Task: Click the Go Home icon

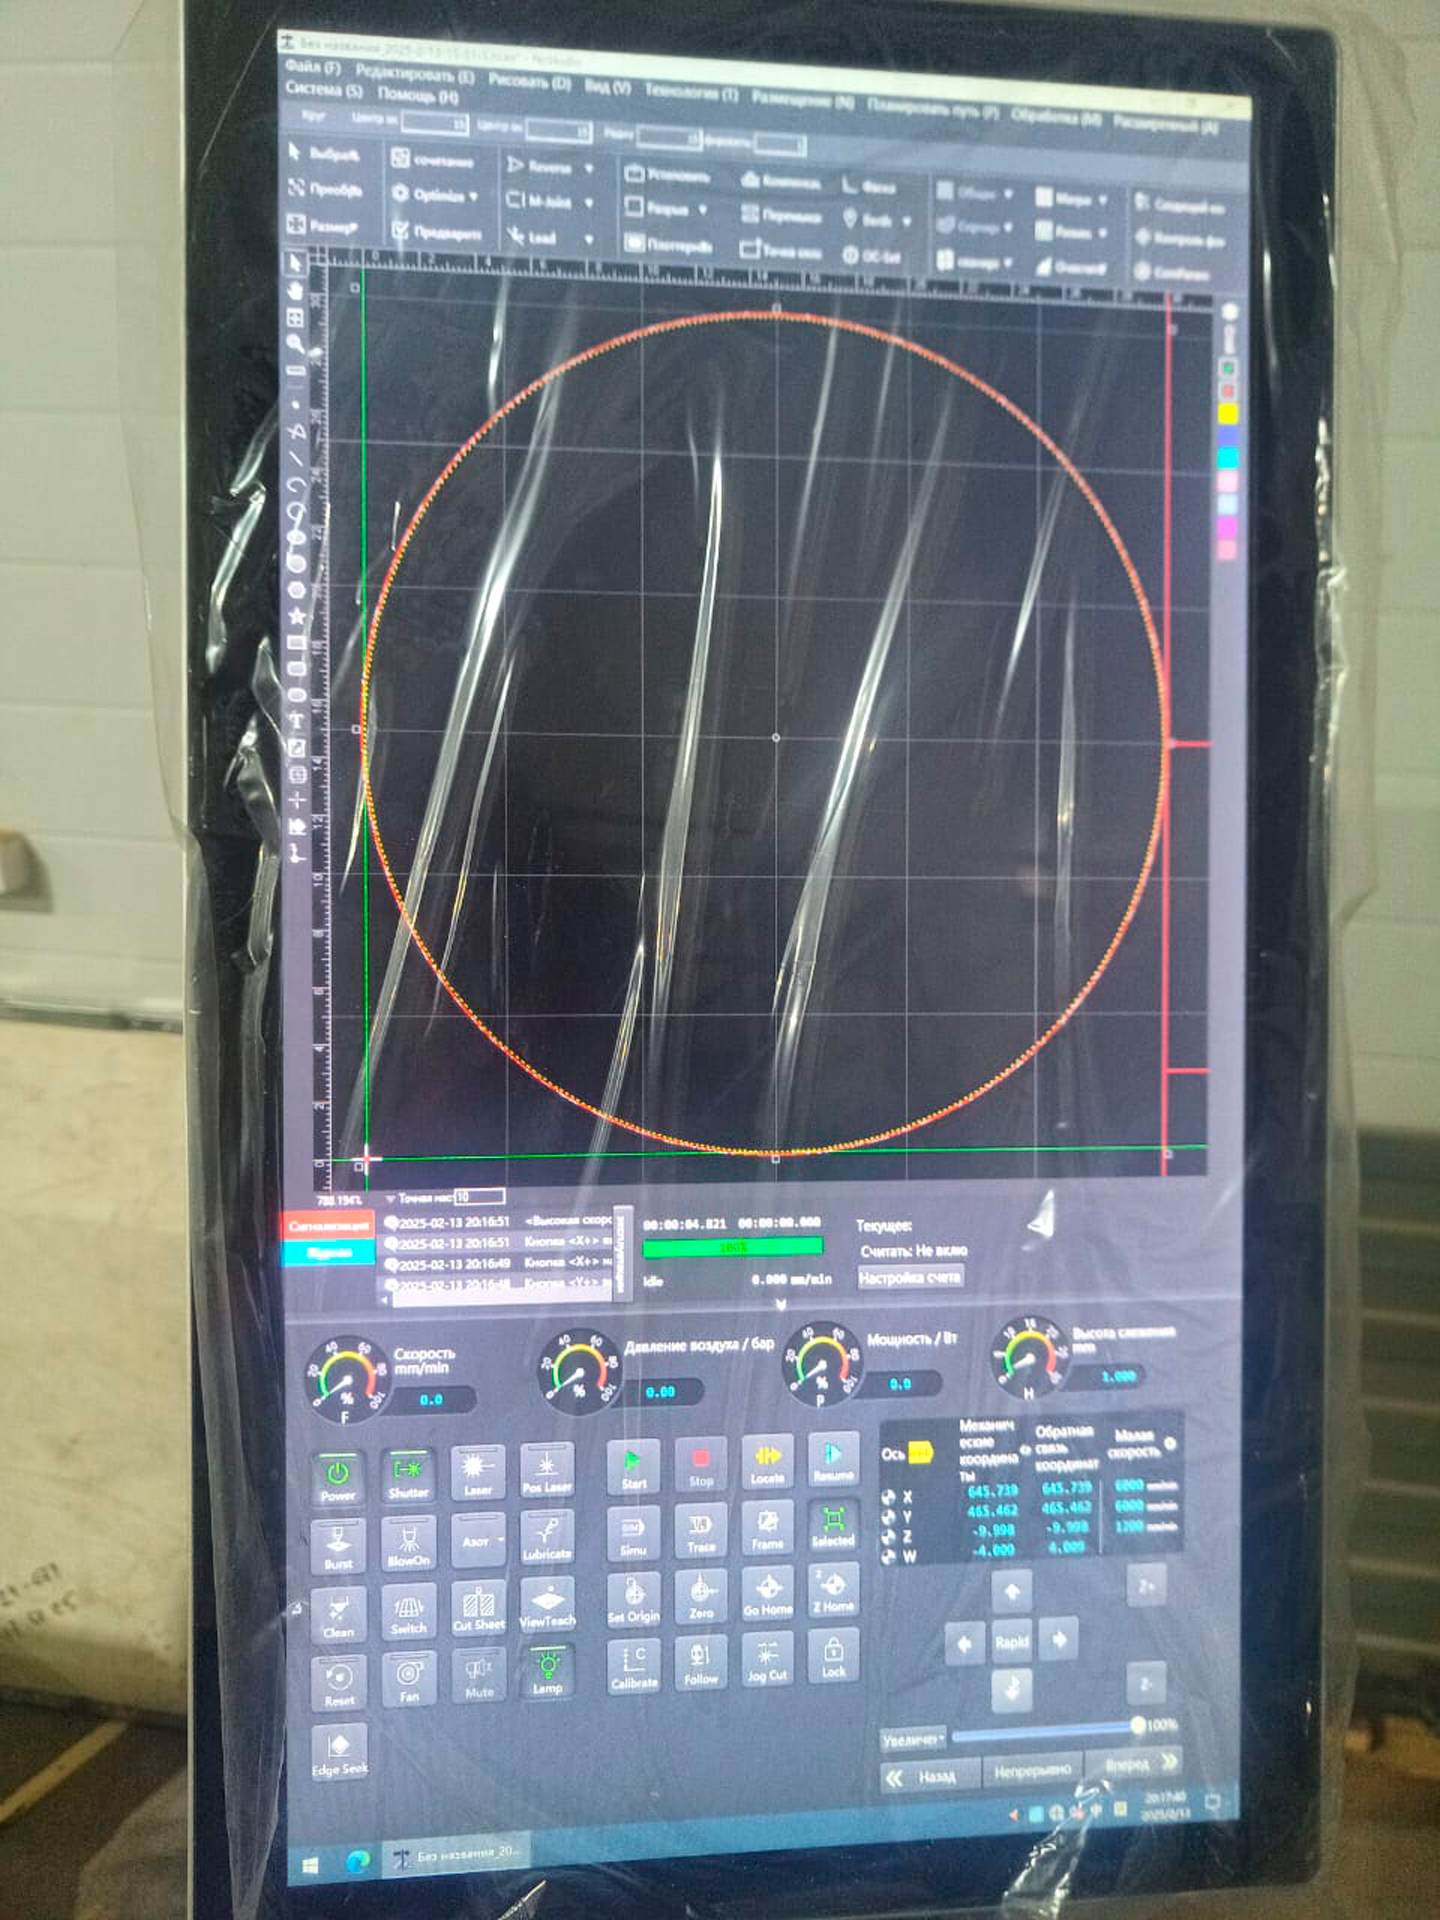Action: point(767,1591)
